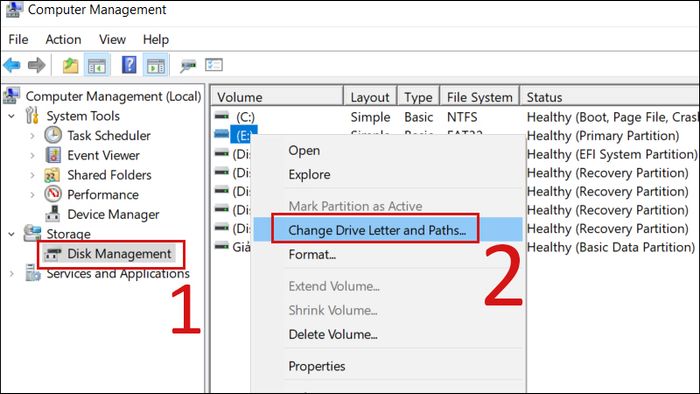Image resolution: width=700 pixels, height=394 pixels.
Task: Sort by the Volume column header
Action: pos(277,97)
